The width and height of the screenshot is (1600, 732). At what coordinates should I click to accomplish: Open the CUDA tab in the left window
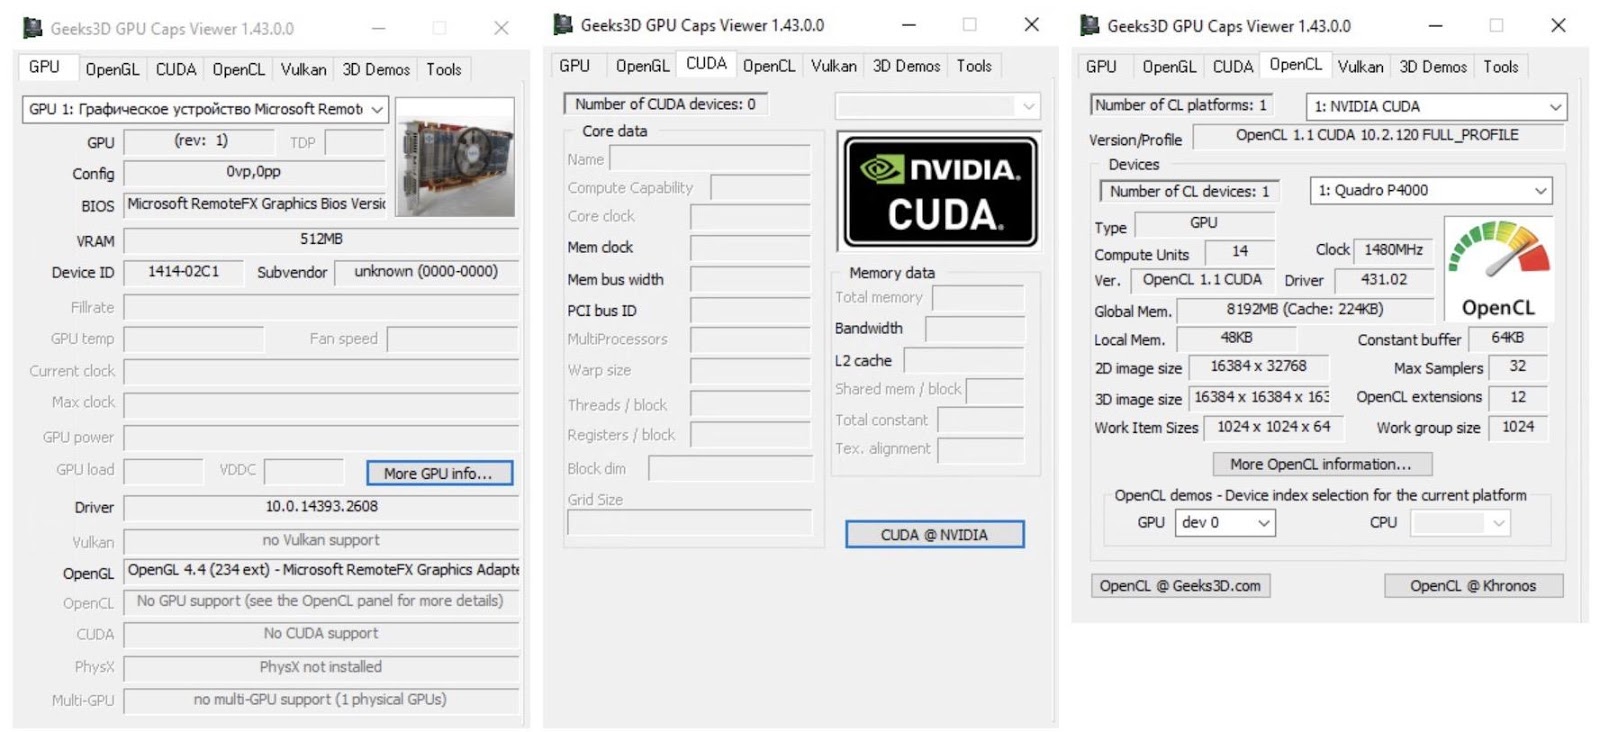pos(176,69)
